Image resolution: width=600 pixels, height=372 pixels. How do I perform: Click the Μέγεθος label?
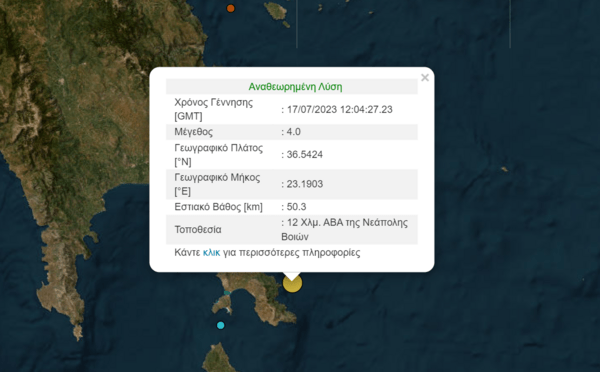[194, 132]
